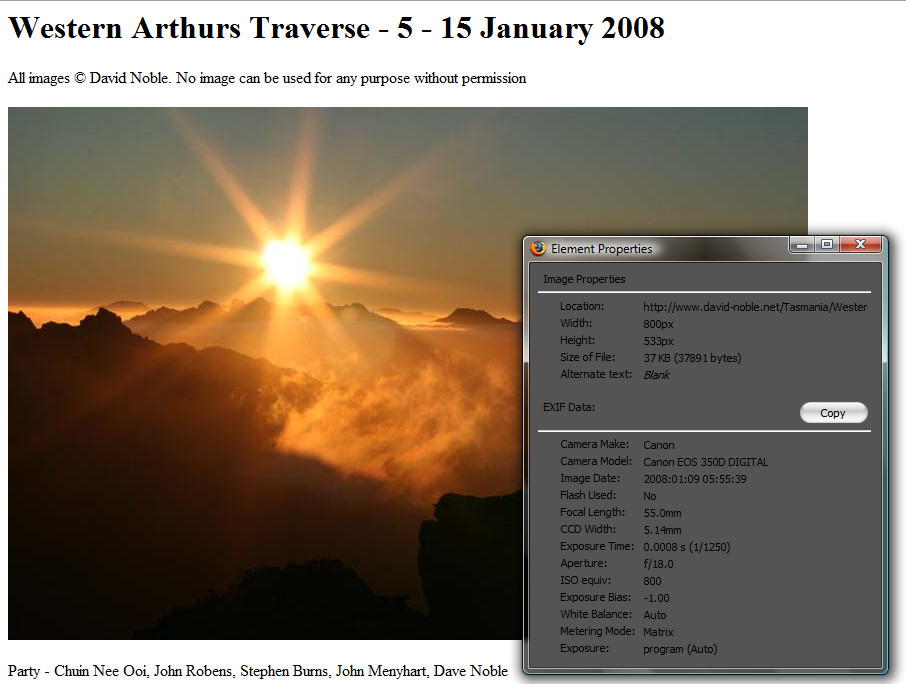
Task: Minimize the Element Properties window
Action: (x=802, y=245)
